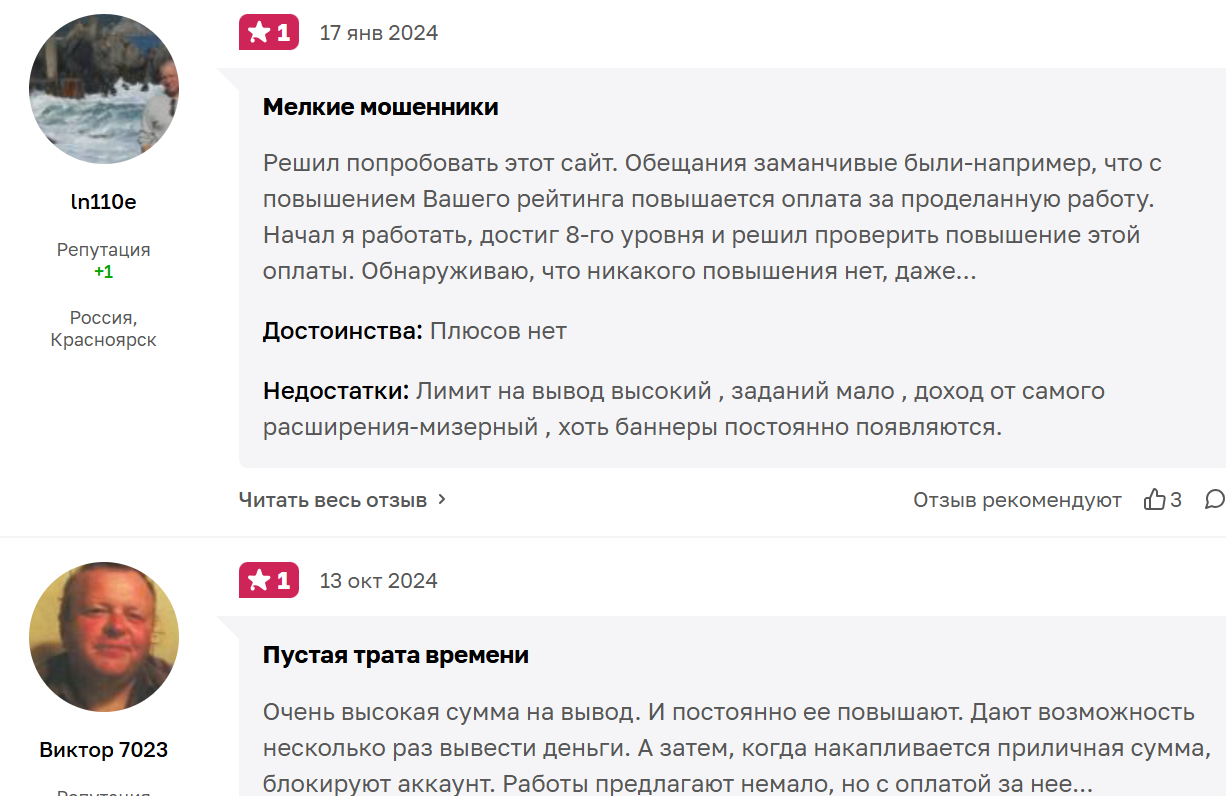Viewport: 1226px width, 796px height.
Task: Open comments icon on ln110e's review
Action: pyautogui.click(x=1215, y=499)
